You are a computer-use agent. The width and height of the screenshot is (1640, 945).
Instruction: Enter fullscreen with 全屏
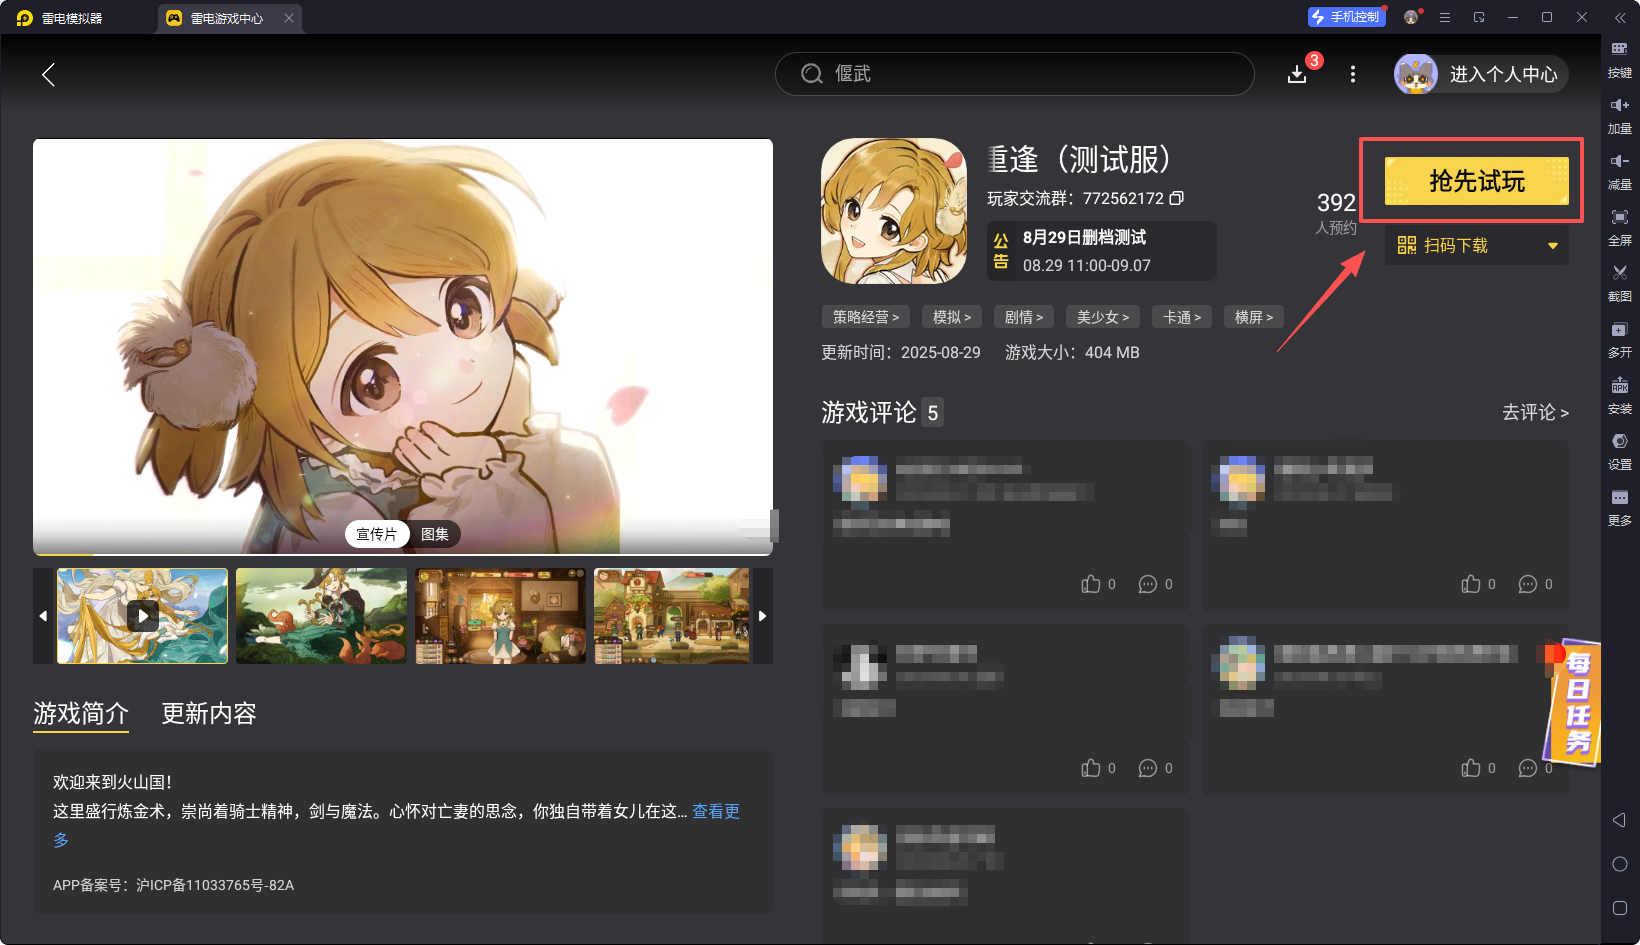1620,228
